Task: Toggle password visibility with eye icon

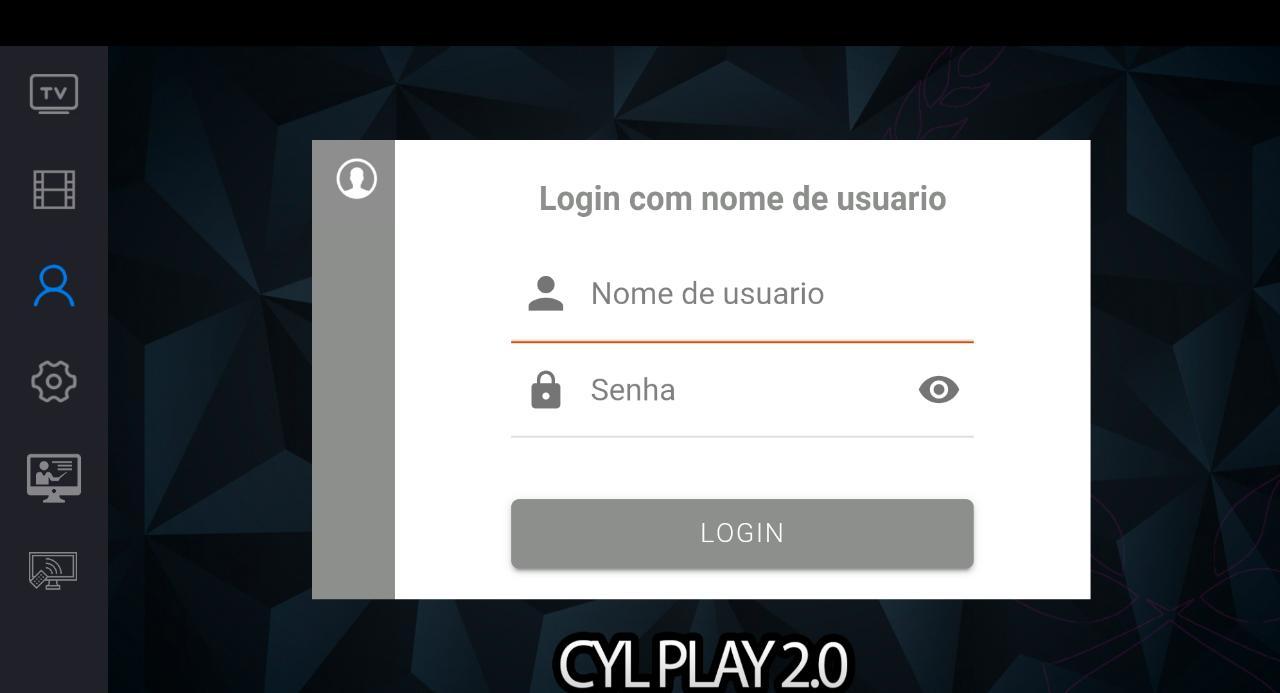Action: (938, 389)
